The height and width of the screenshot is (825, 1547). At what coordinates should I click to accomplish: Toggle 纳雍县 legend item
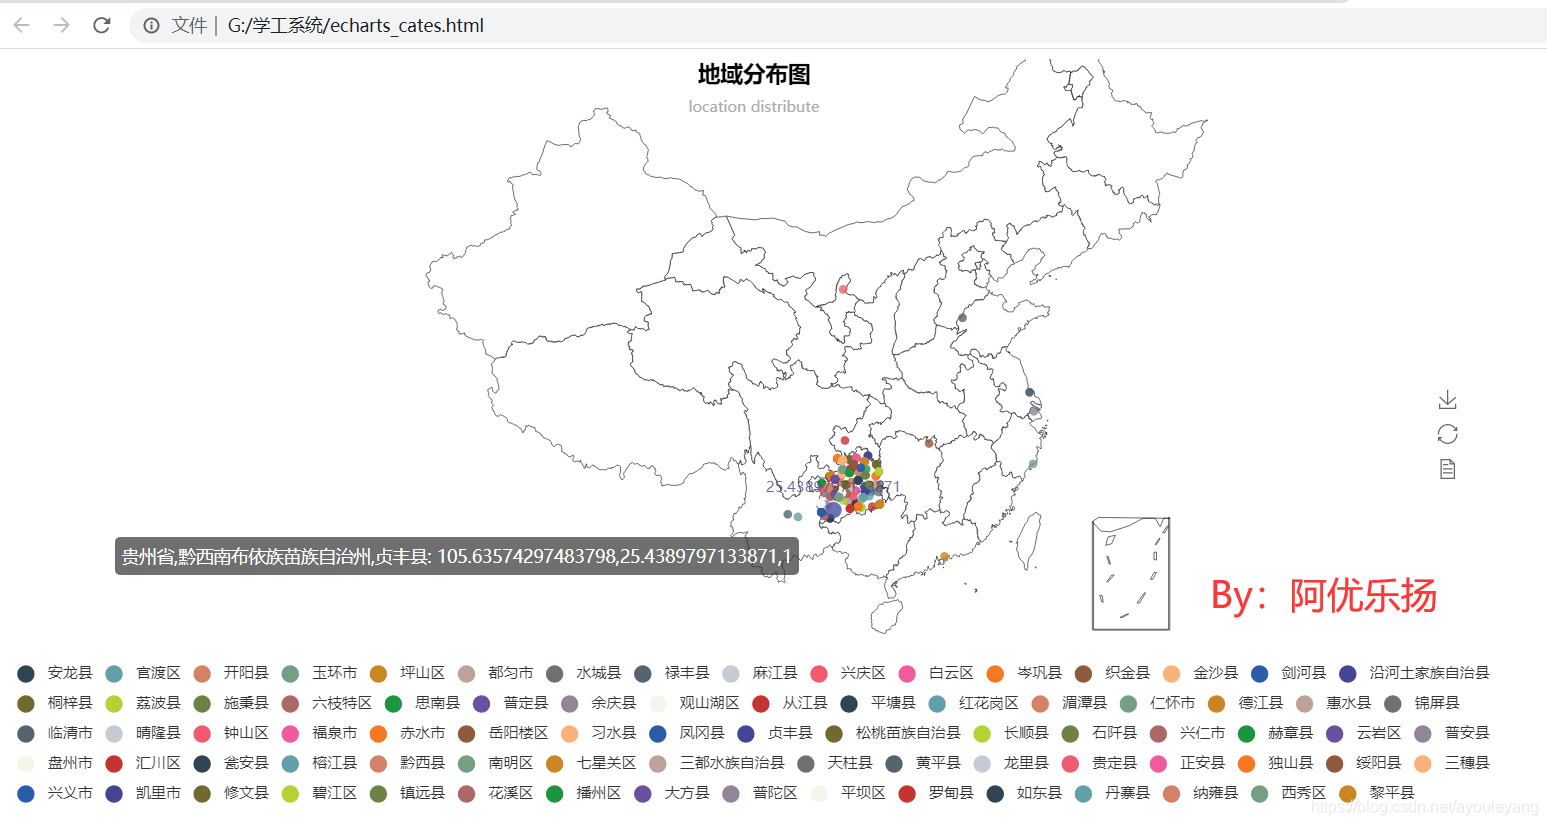click(x=1200, y=793)
